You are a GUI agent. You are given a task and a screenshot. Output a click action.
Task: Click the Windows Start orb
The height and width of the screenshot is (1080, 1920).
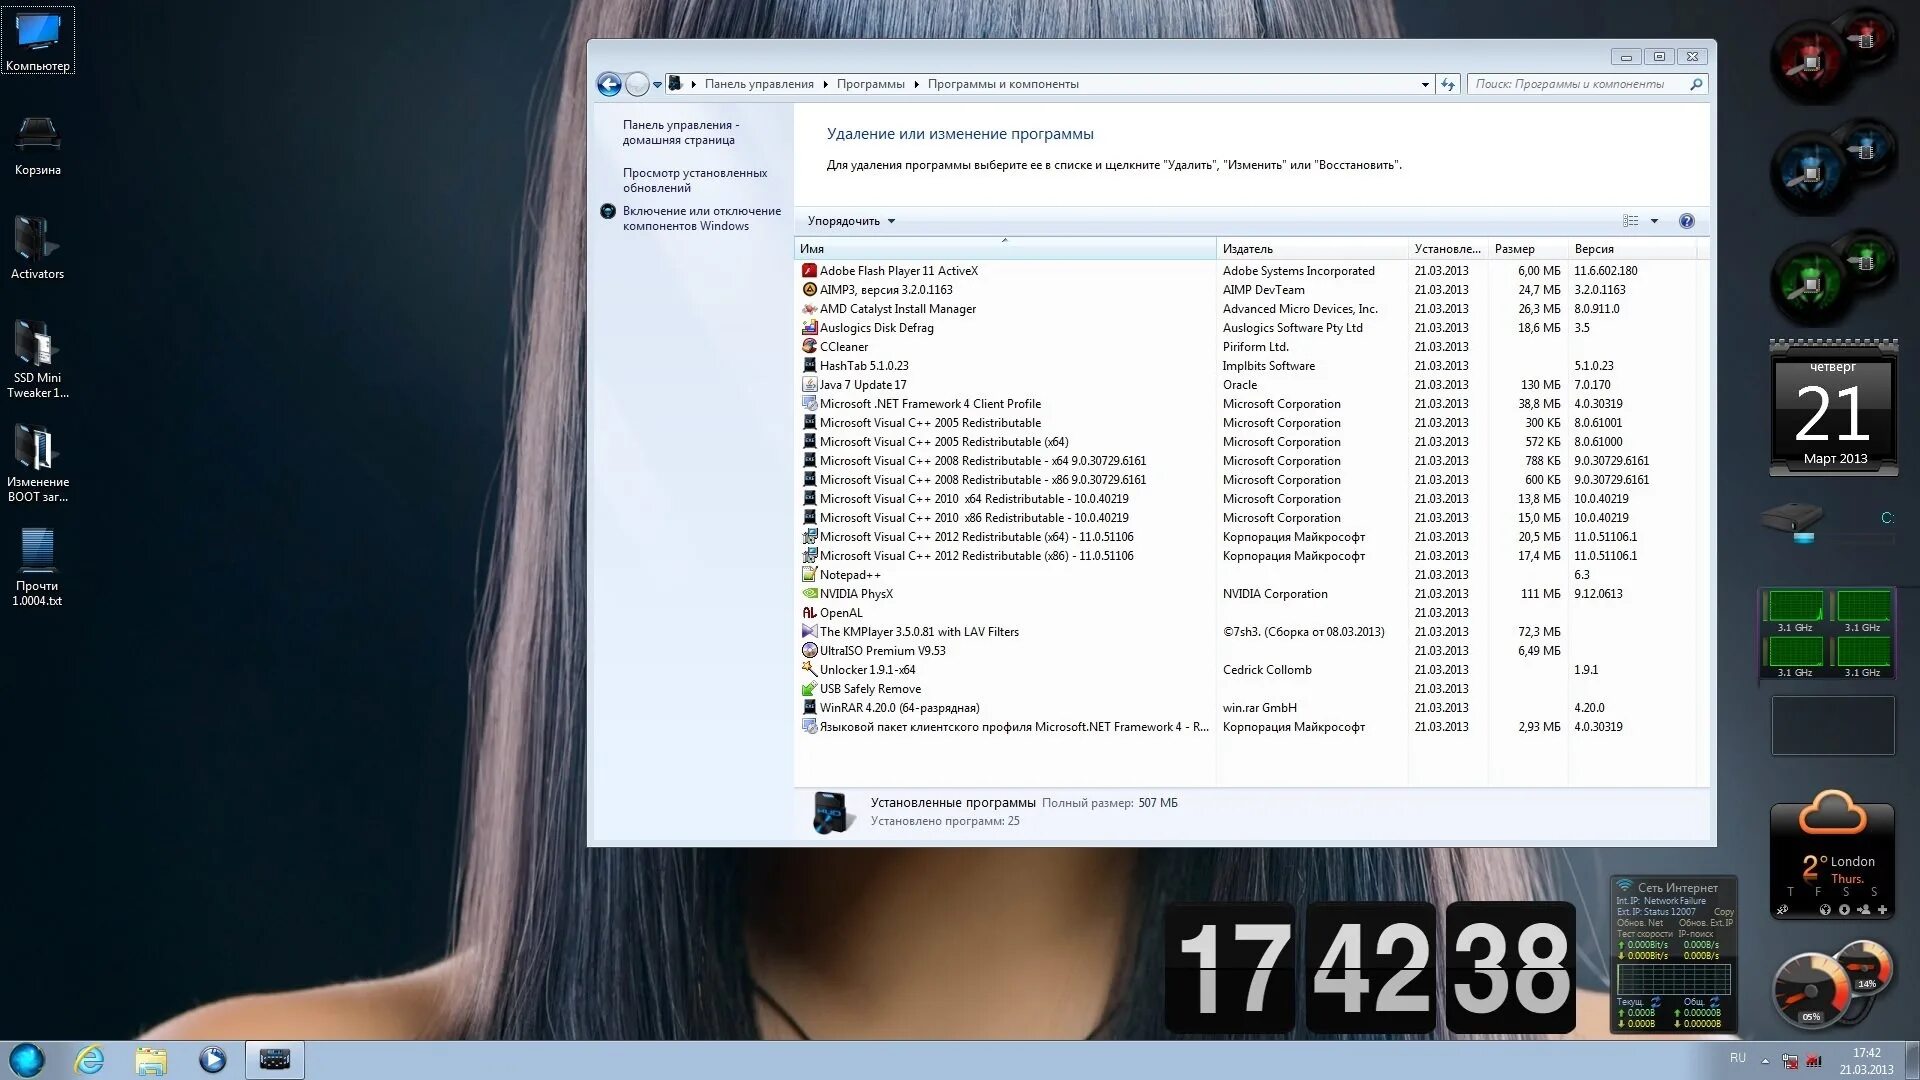(x=27, y=1059)
